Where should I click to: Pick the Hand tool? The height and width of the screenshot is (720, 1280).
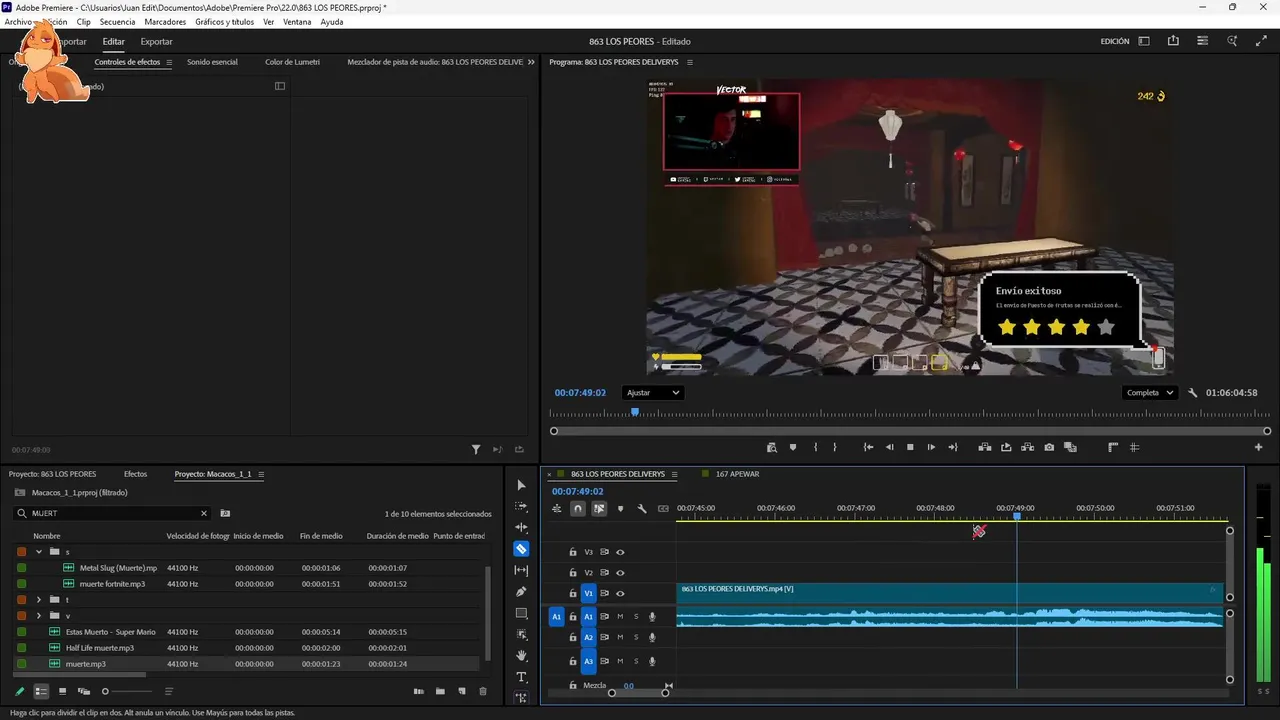point(521,656)
